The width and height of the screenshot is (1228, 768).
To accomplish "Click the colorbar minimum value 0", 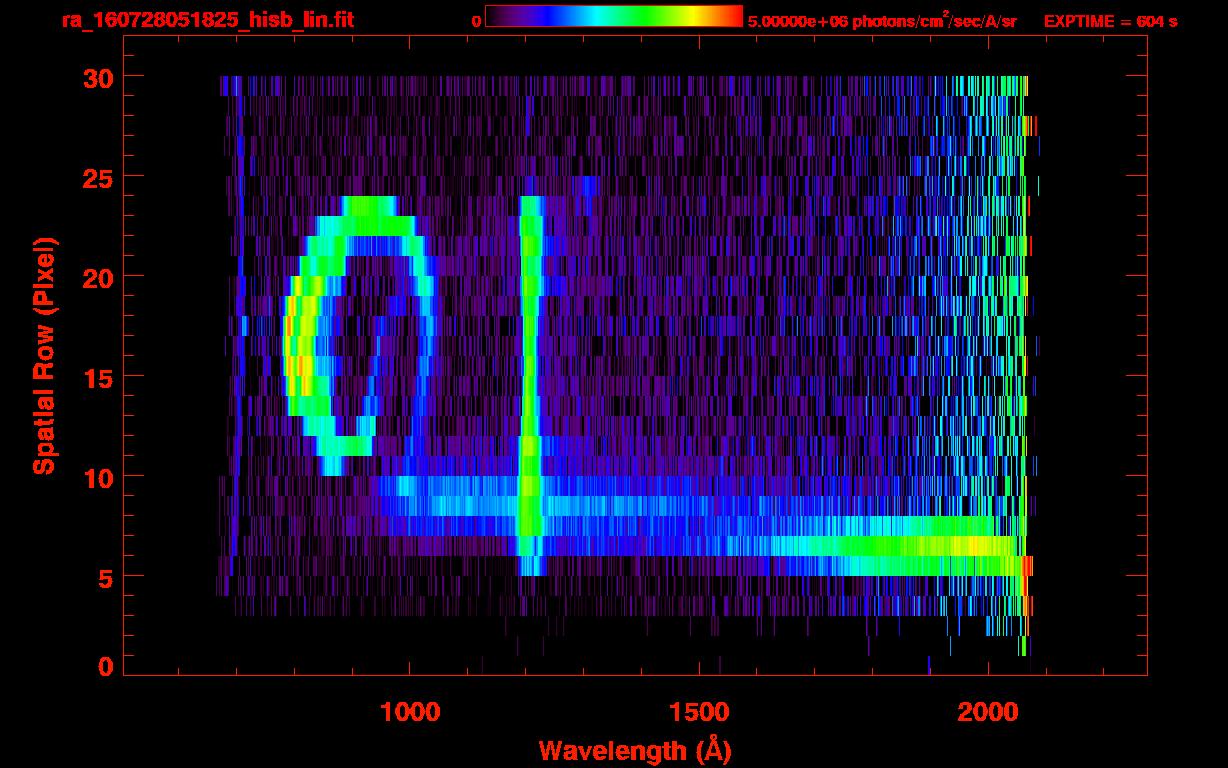I will pos(477,21).
